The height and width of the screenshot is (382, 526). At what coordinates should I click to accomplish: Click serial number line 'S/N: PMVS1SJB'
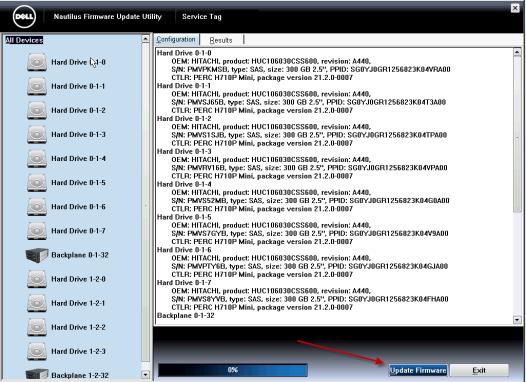[309, 135]
